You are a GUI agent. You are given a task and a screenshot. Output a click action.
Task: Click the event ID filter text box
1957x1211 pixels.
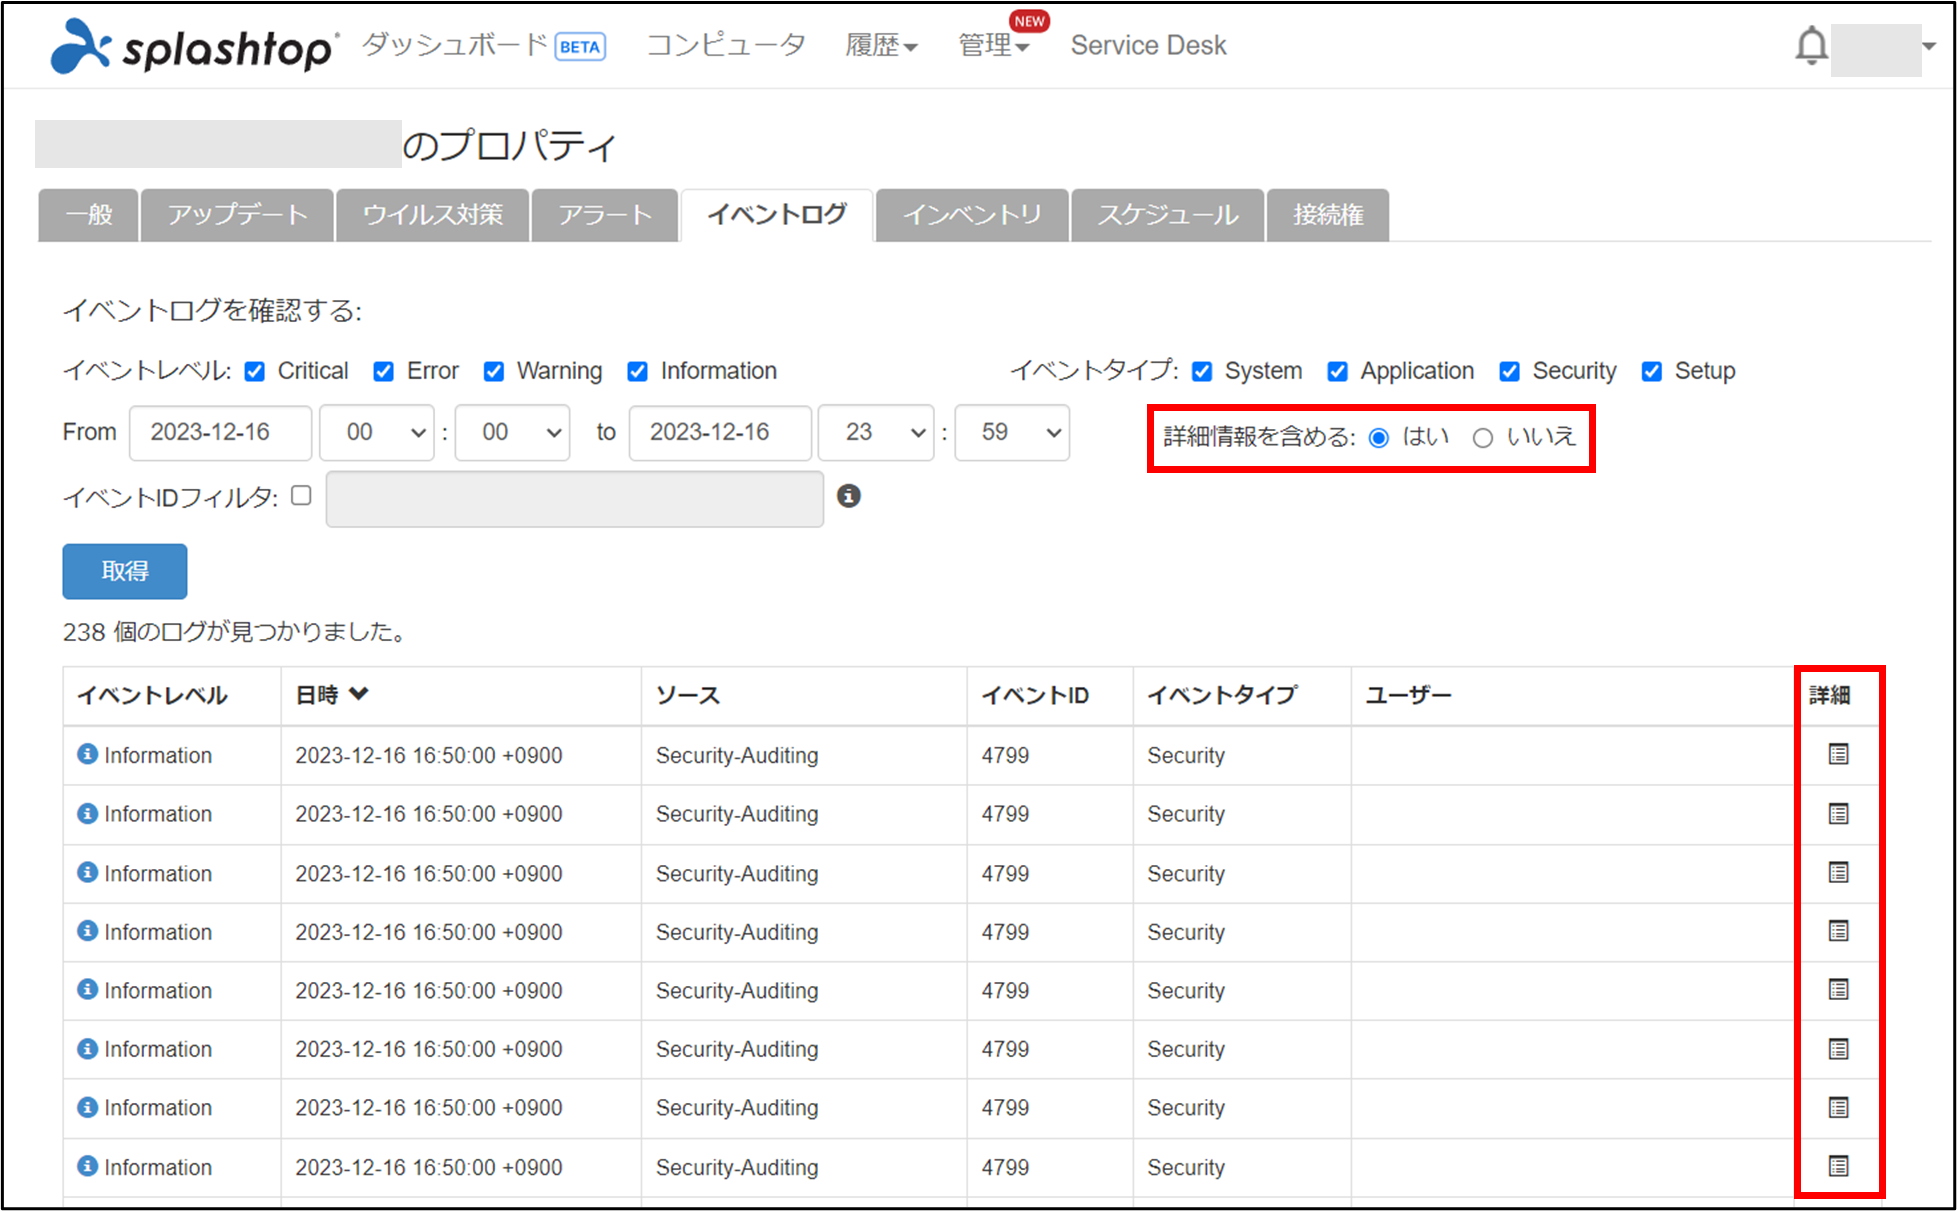[575, 498]
